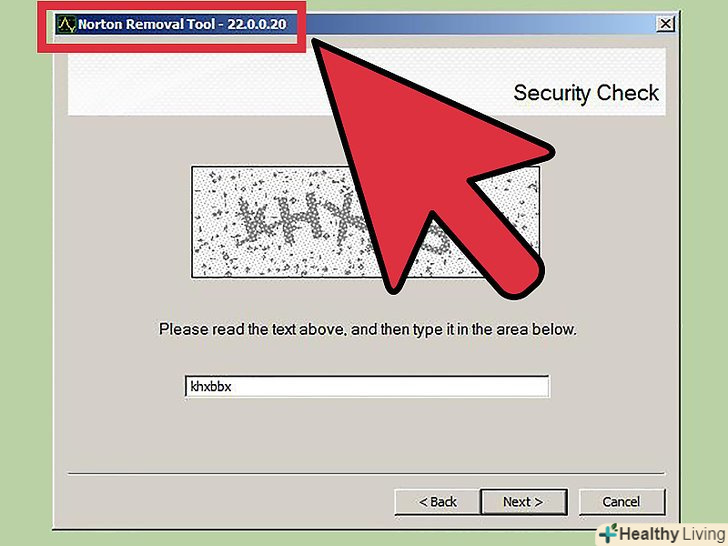Image resolution: width=728 pixels, height=546 pixels.
Task: Cancel the Norton removal wizard
Action: (622, 502)
